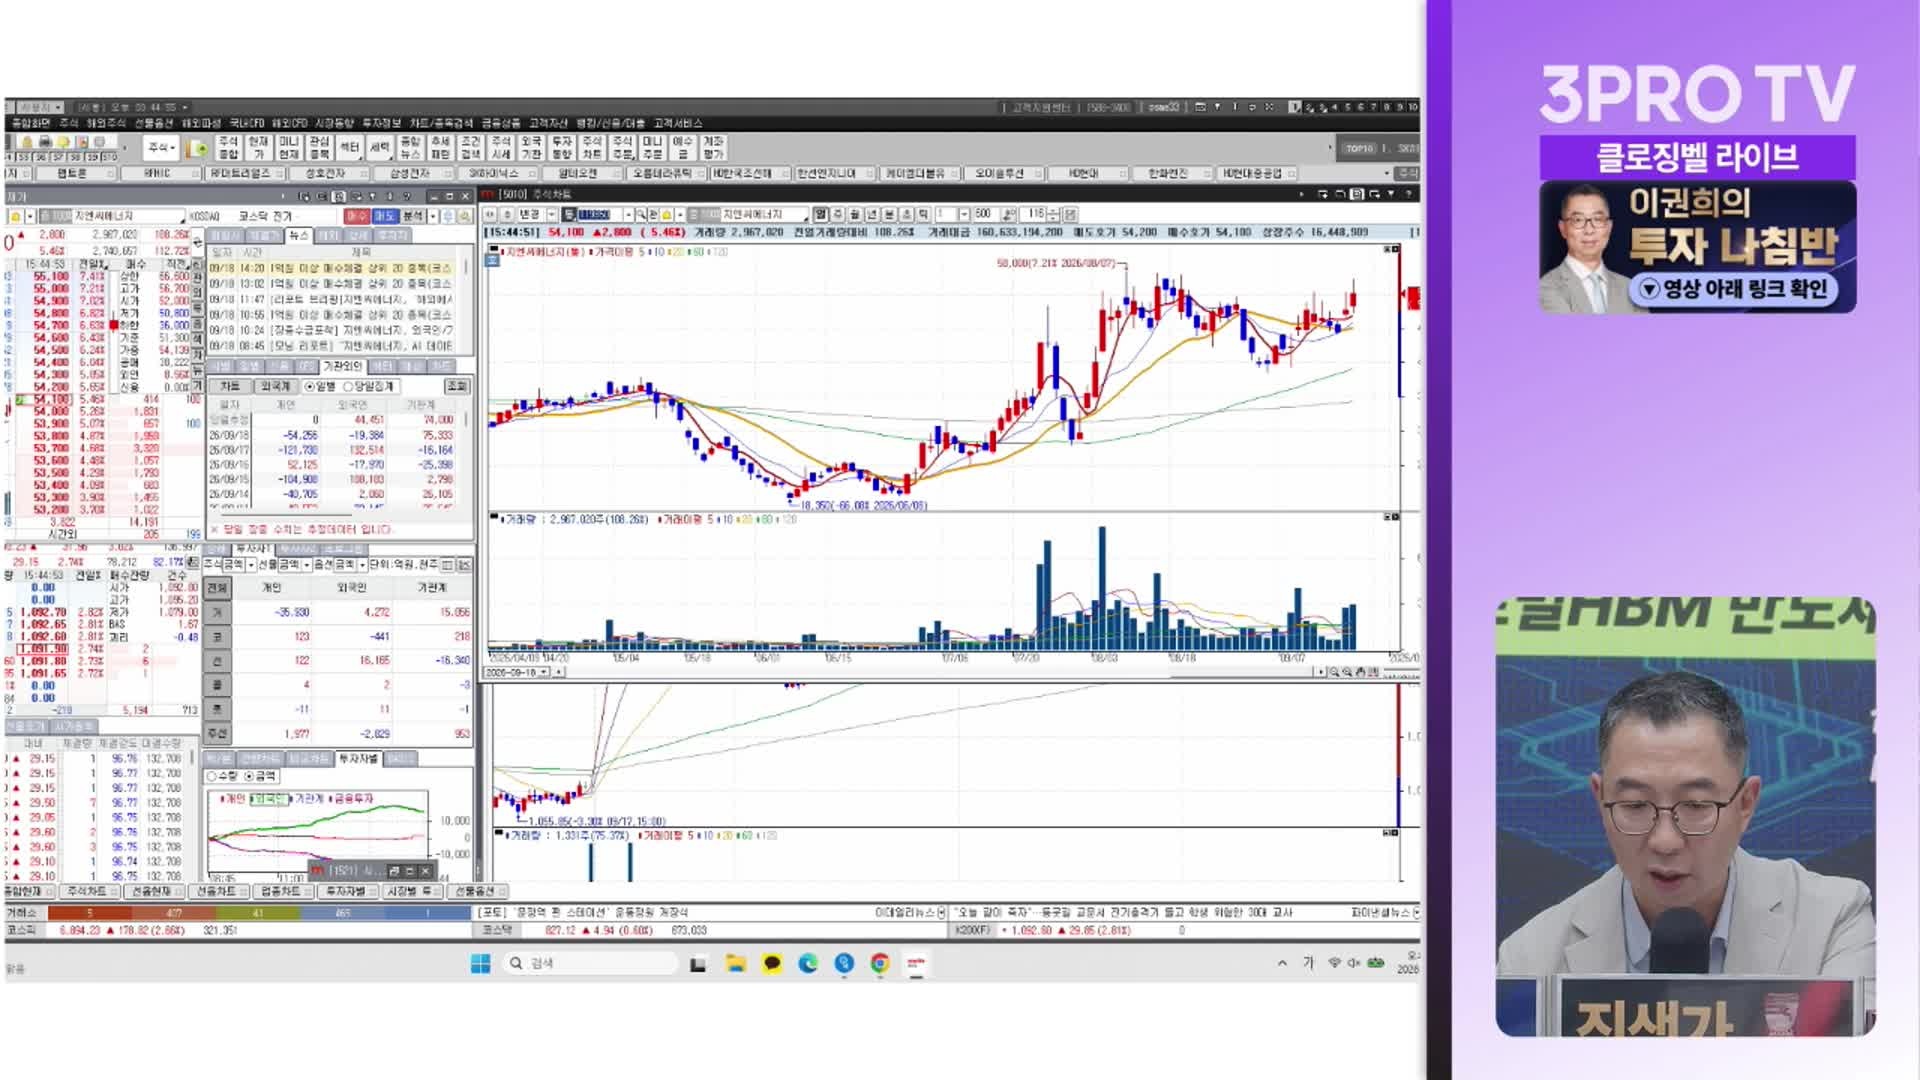This screenshot has width=1920, height=1080.
Task: Open the 주식 dropdown in the main toolbar
Action: [x=161, y=148]
